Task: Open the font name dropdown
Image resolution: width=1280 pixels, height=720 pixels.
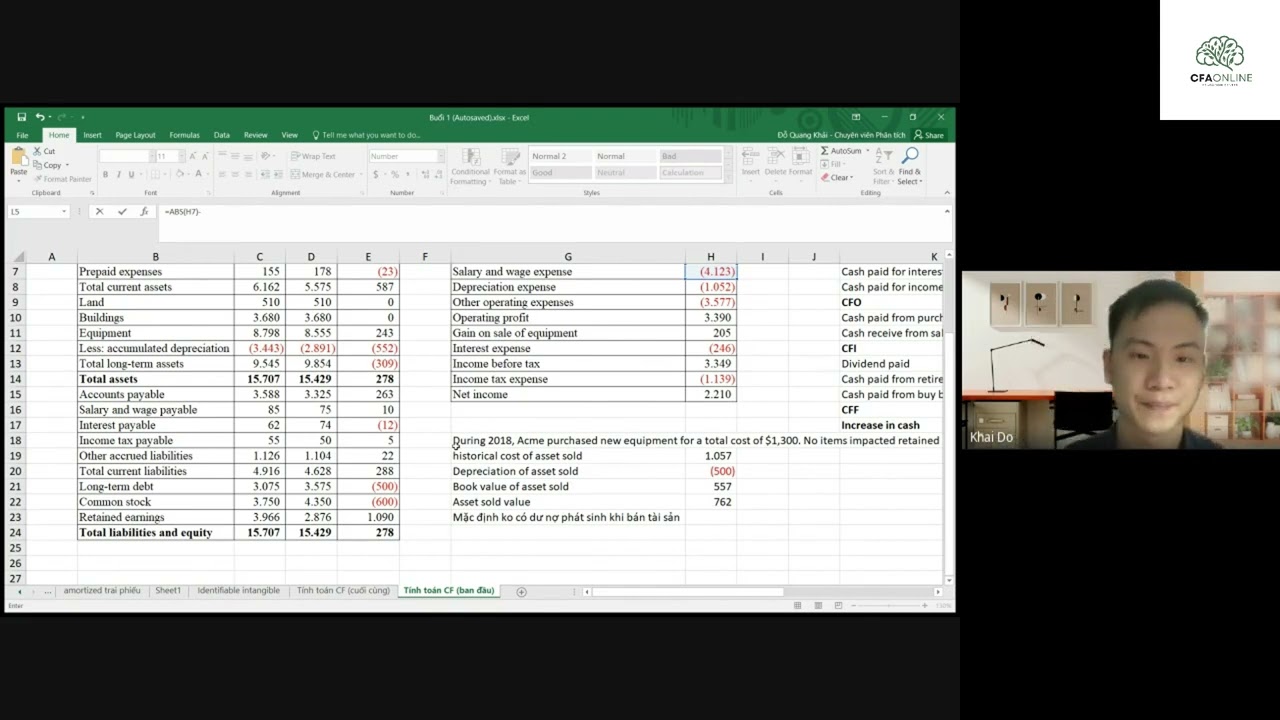Action: click(x=152, y=156)
